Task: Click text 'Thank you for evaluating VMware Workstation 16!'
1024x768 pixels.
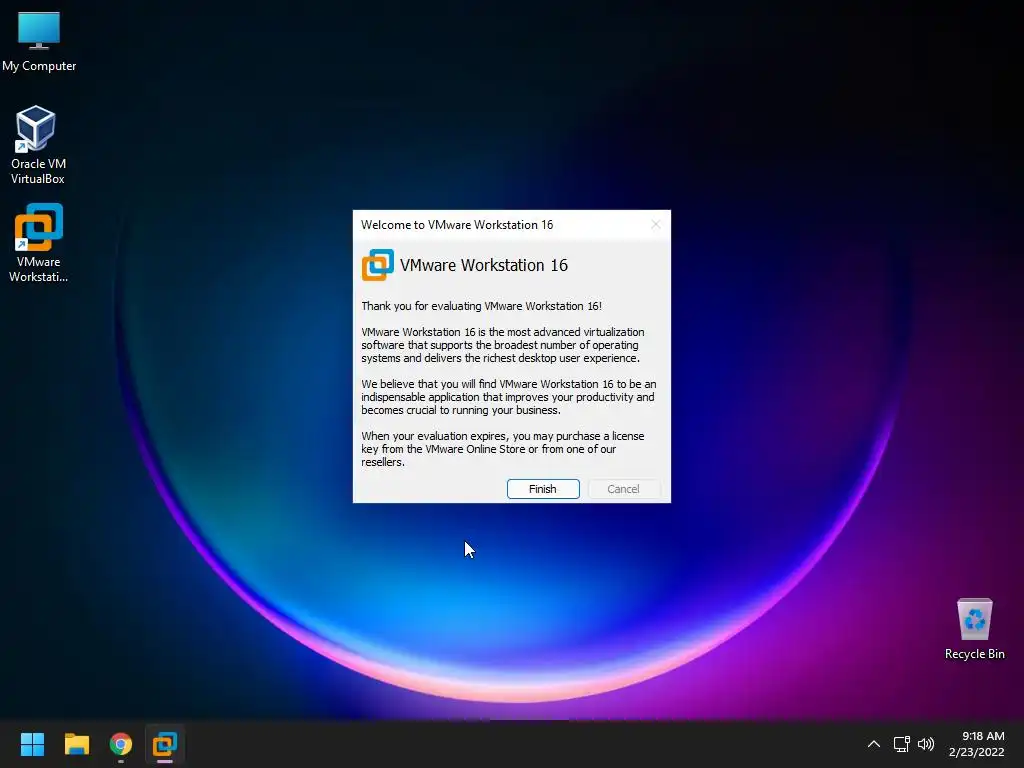Action: click(481, 306)
